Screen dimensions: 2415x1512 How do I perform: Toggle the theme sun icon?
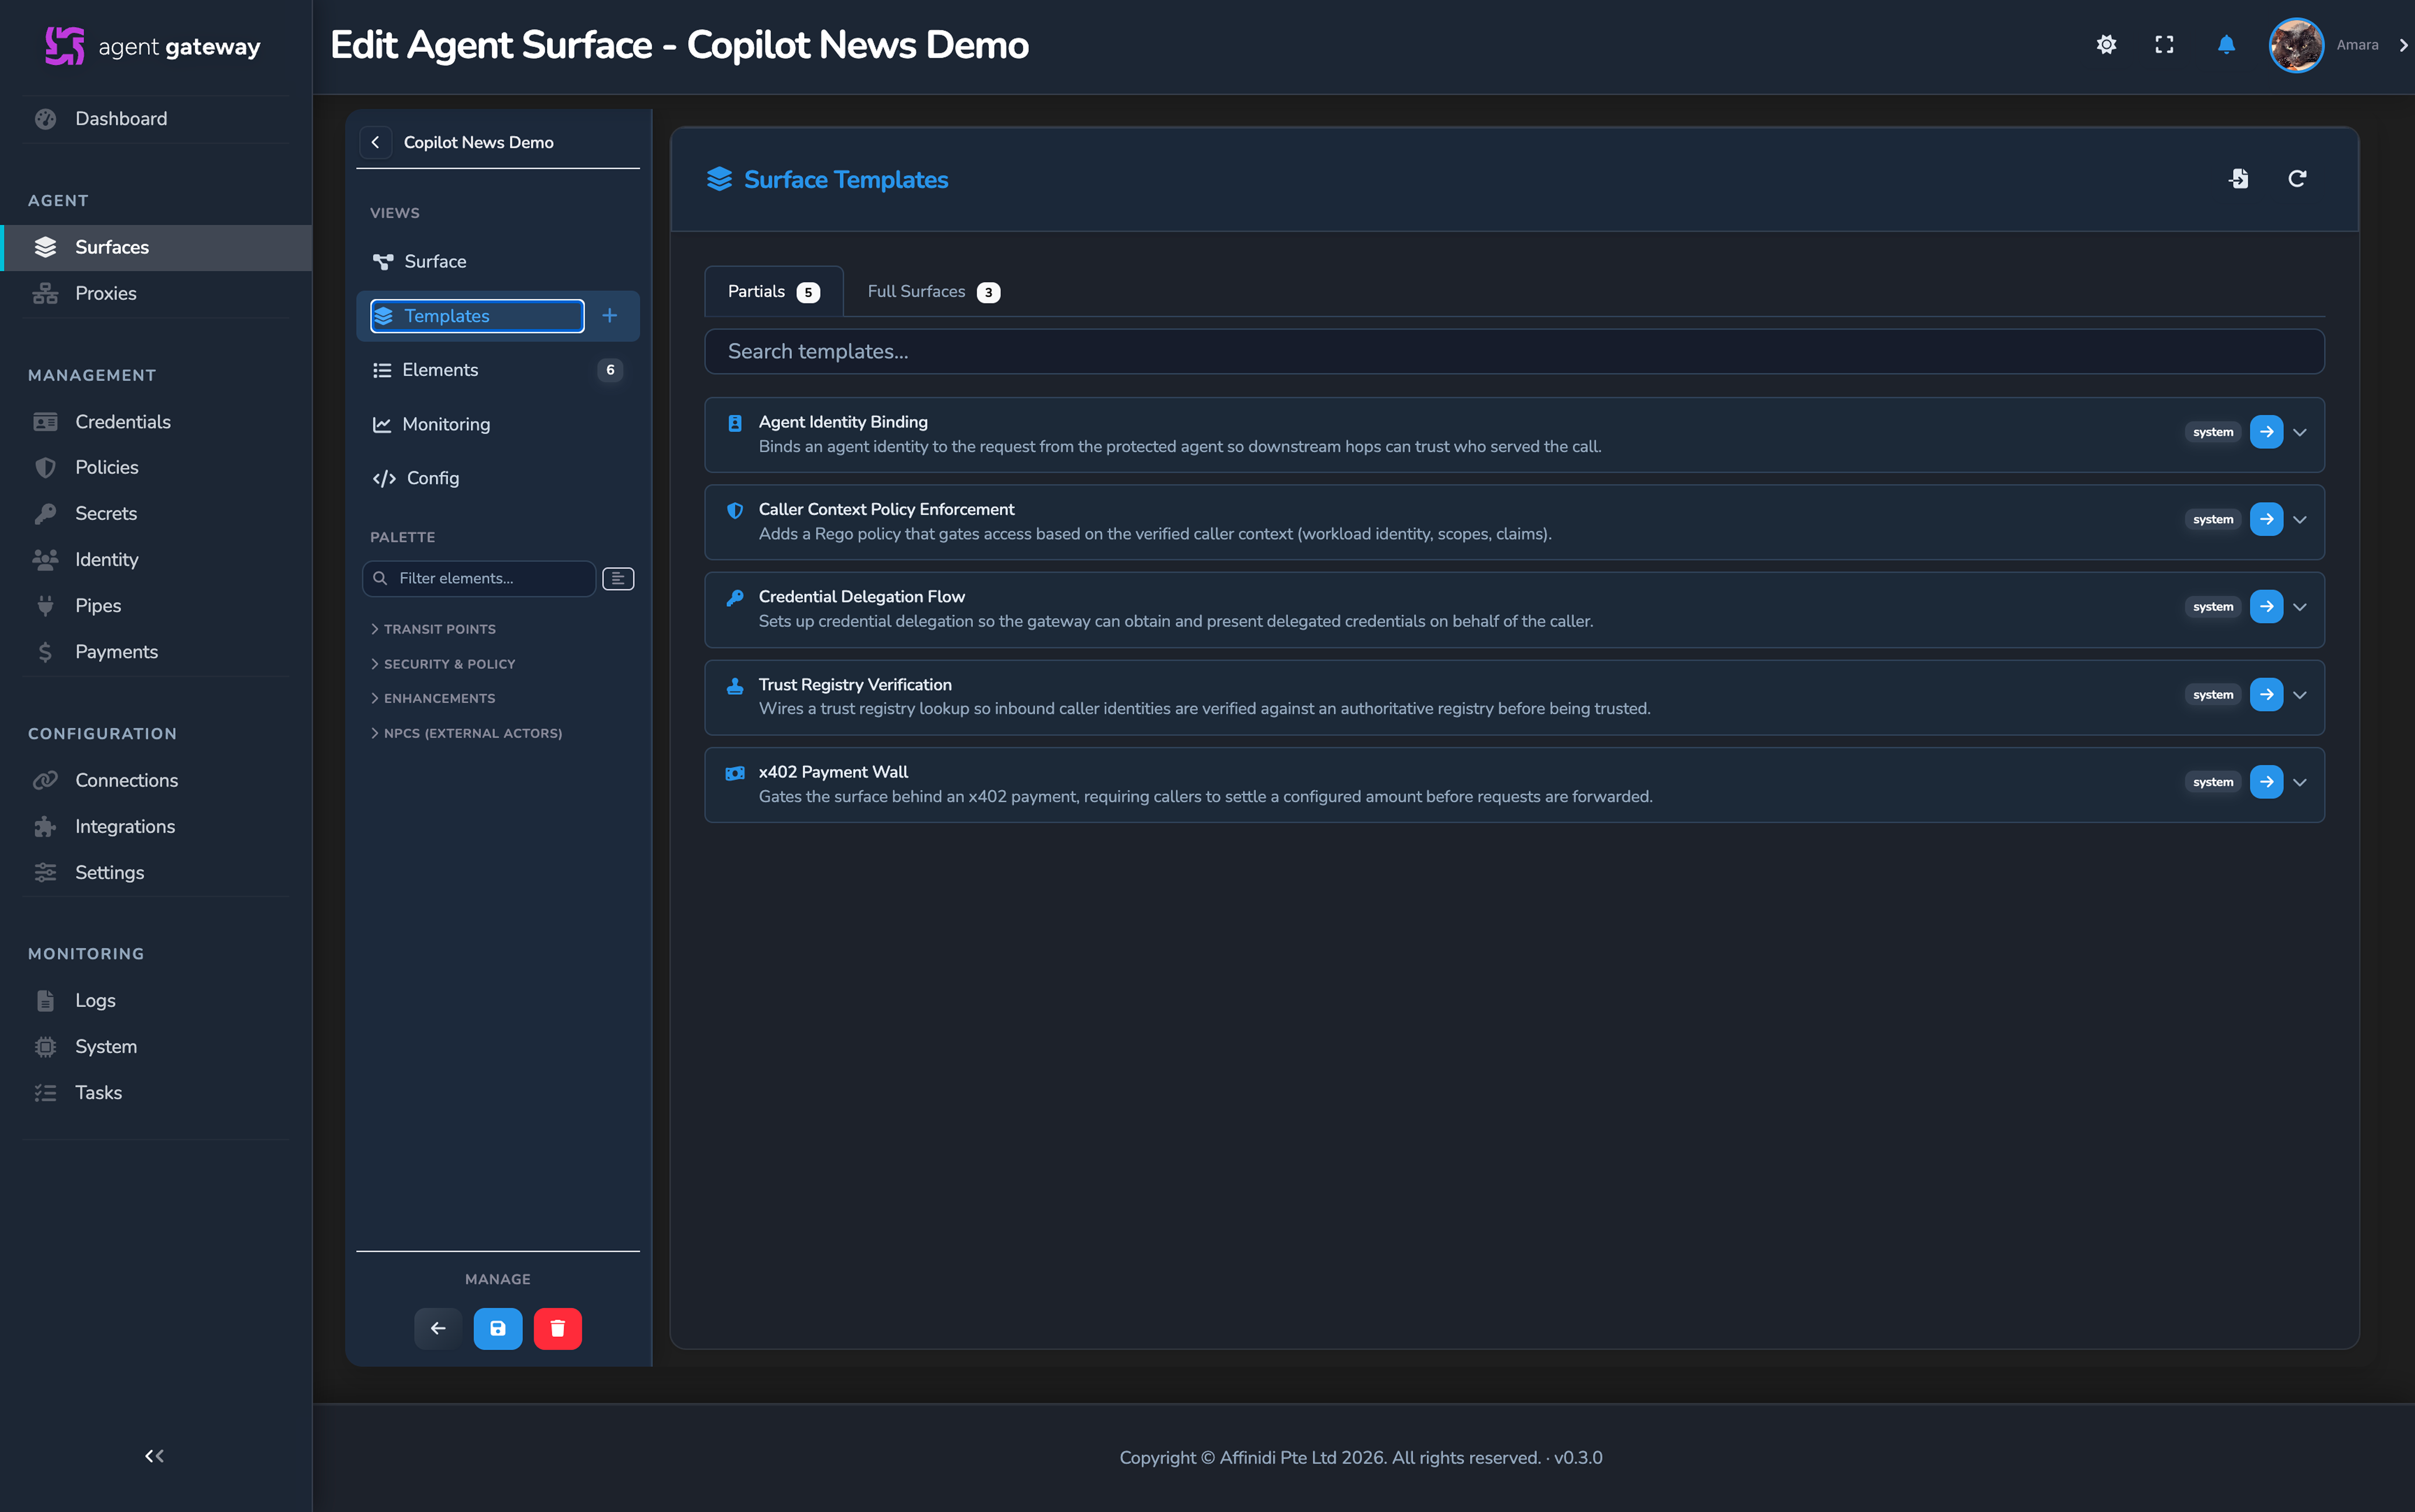click(2106, 45)
